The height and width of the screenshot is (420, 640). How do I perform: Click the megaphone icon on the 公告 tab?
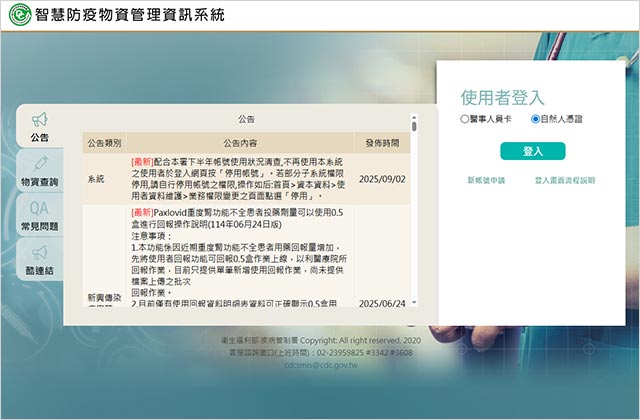[40, 120]
